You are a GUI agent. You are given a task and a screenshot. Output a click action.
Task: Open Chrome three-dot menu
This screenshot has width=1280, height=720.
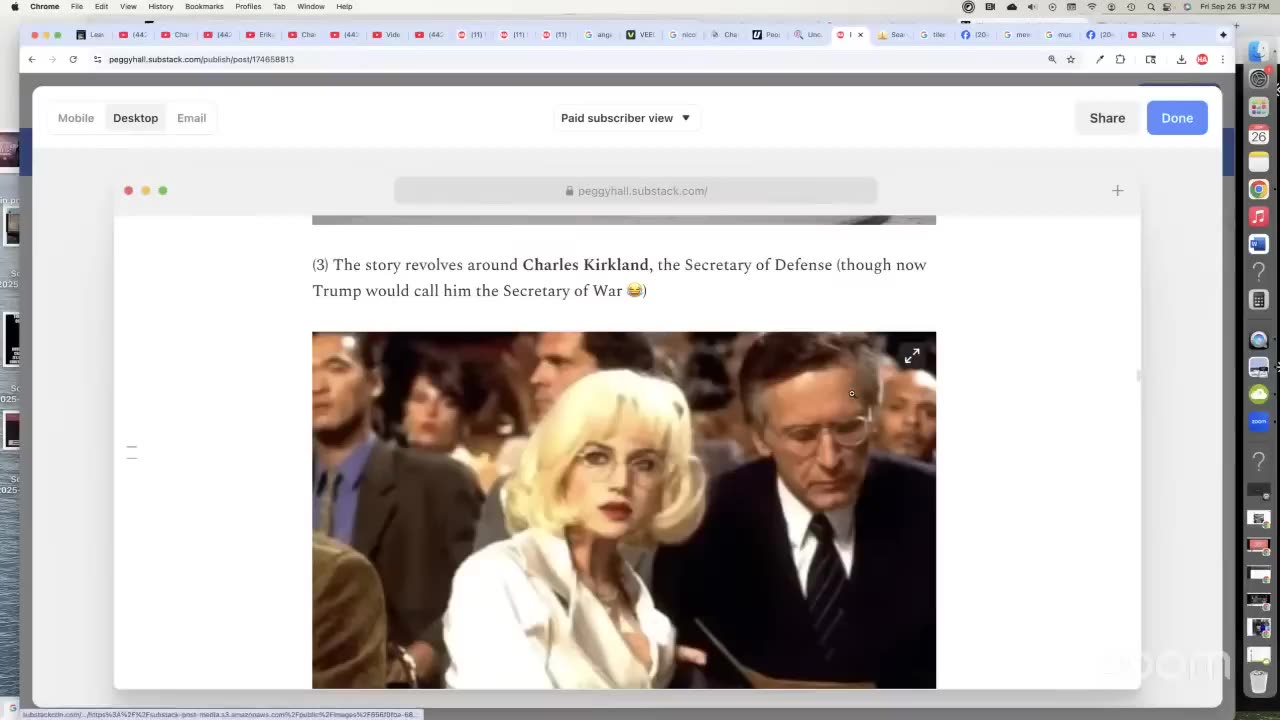[x=1222, y=59]
